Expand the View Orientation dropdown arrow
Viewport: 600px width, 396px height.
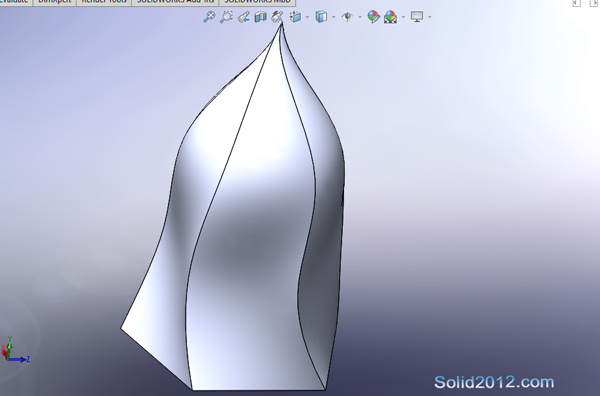(x=307, y=17)
